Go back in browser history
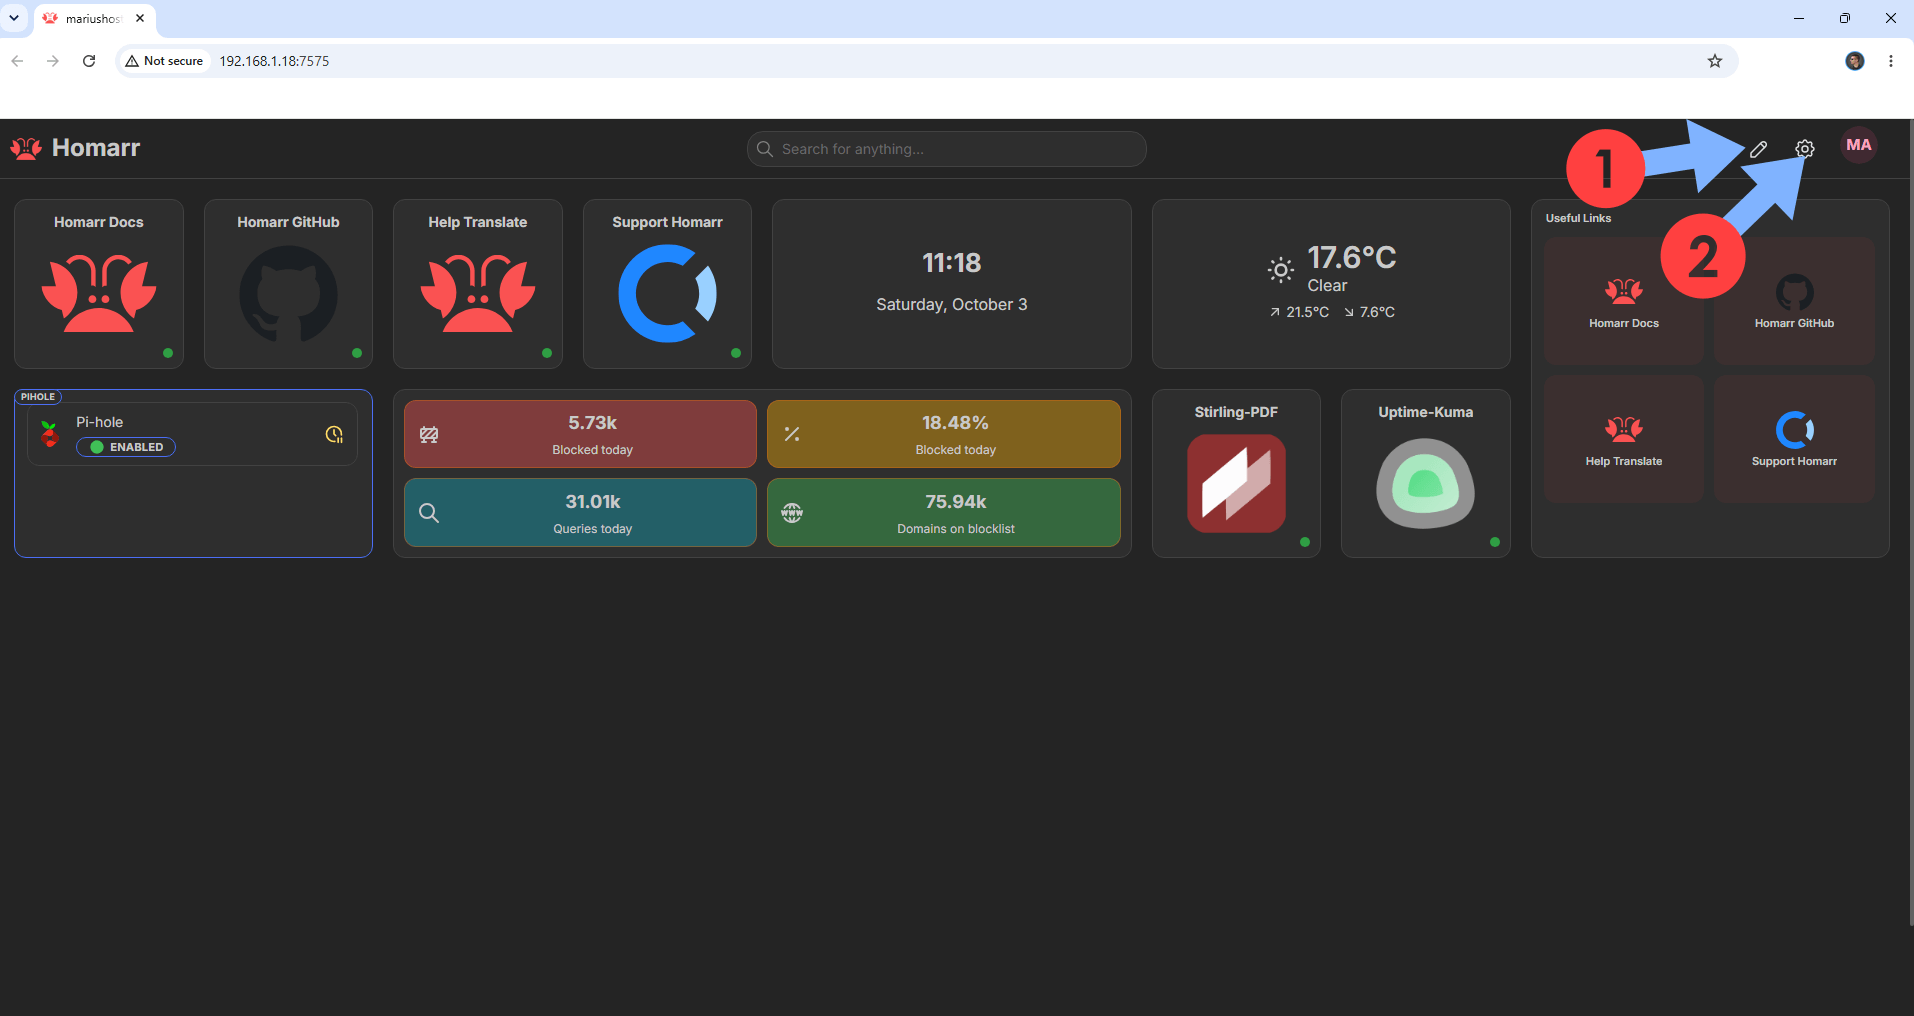Viewport: 1914px width, 1016px height. [x=17, y=61]
